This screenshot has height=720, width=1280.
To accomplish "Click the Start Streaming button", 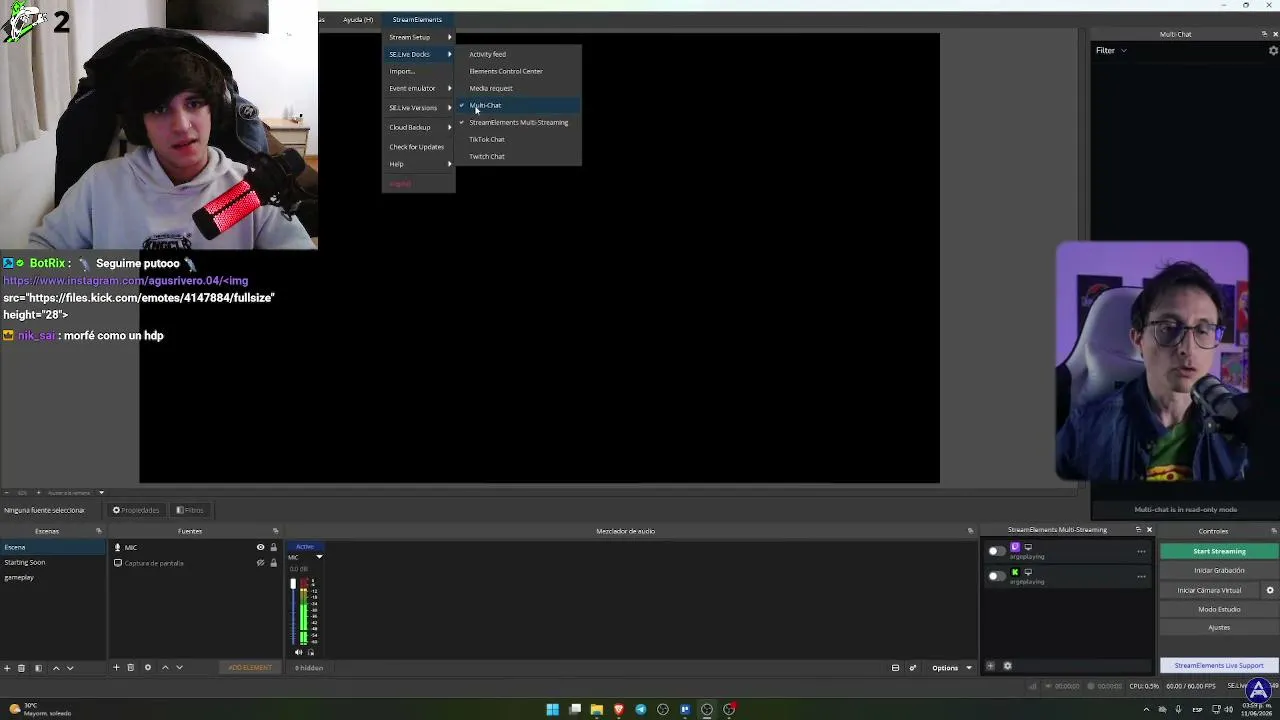I will (1219, 551).
